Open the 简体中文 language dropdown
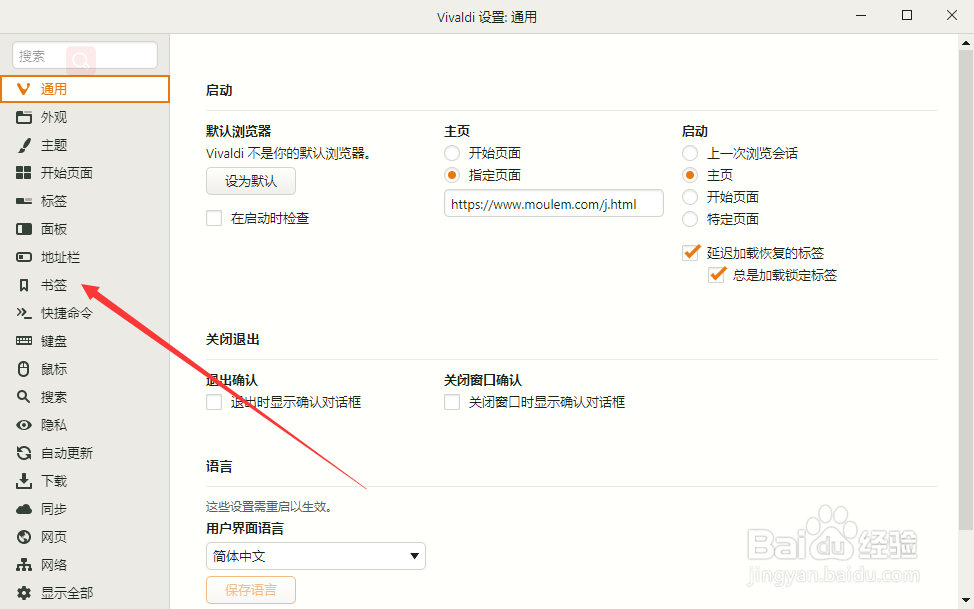 (316, 556)
